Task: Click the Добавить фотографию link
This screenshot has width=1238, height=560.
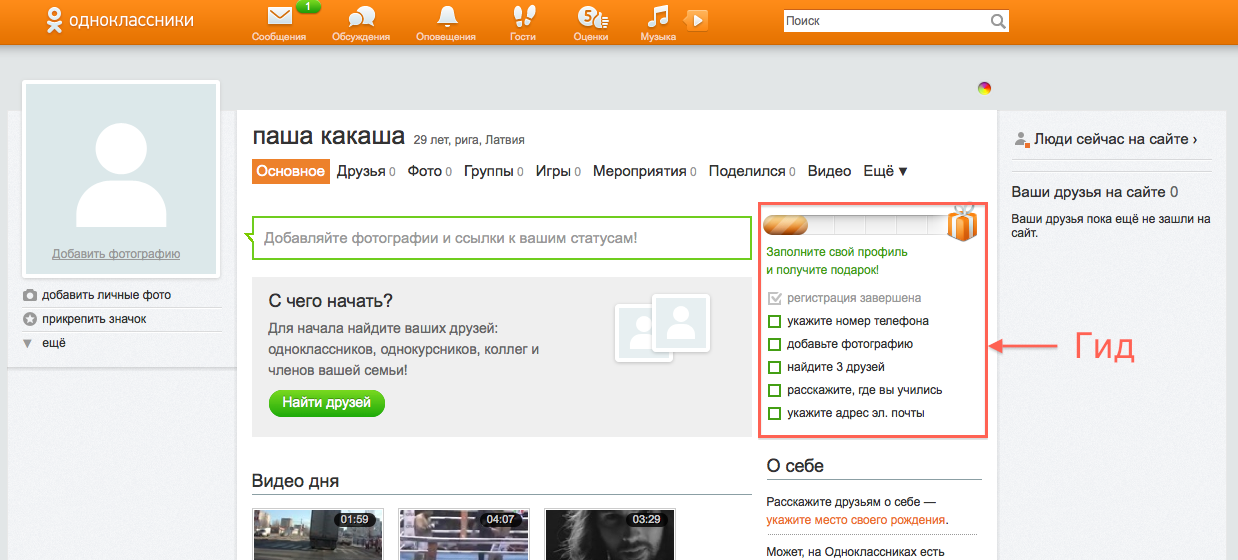Action: (x=116, y=254)
